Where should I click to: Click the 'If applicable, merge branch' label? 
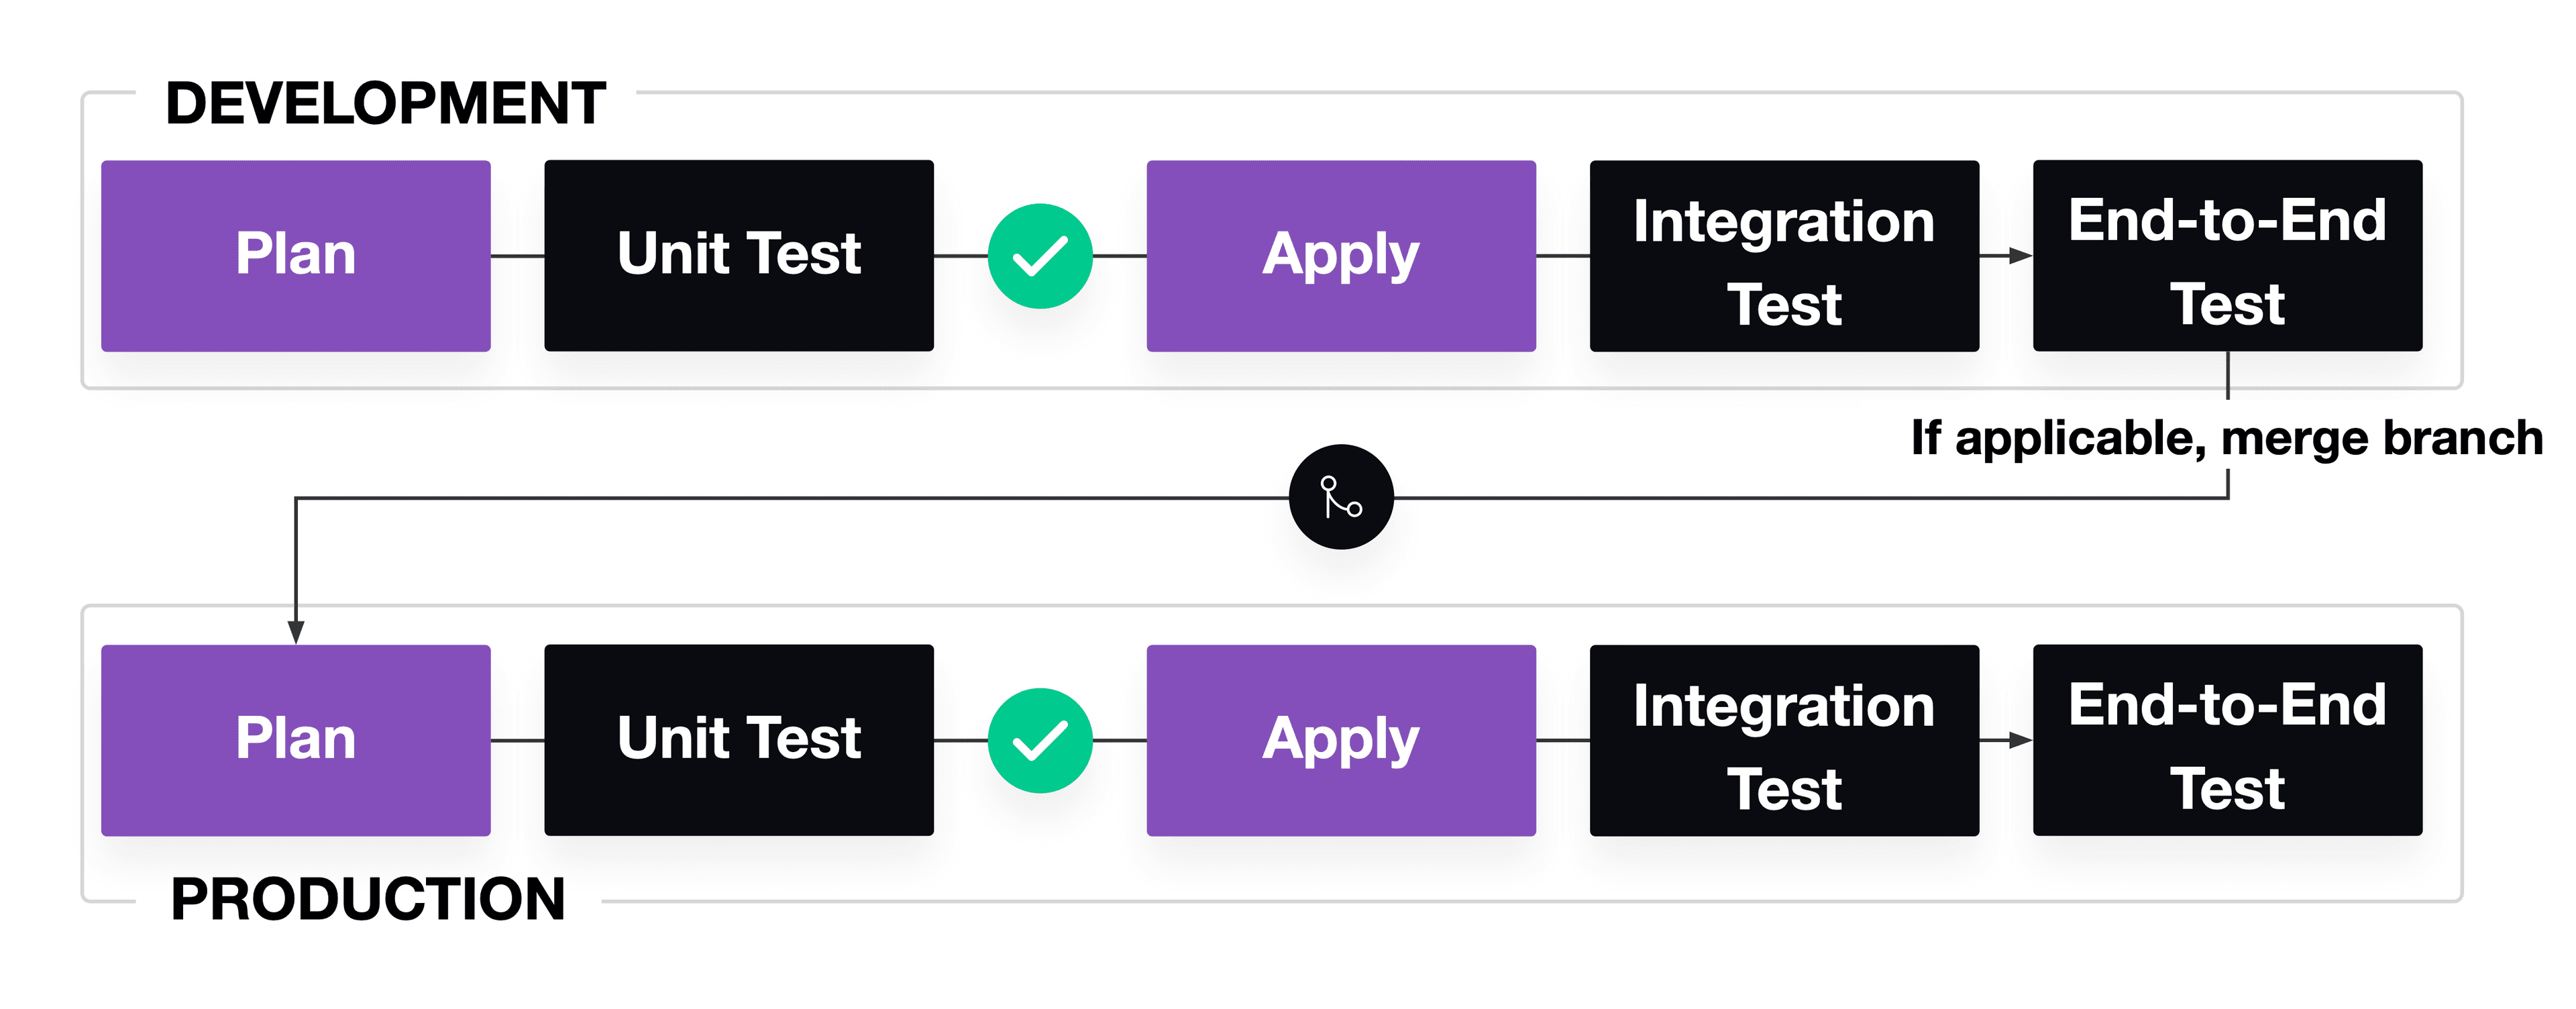point(2226,438)
